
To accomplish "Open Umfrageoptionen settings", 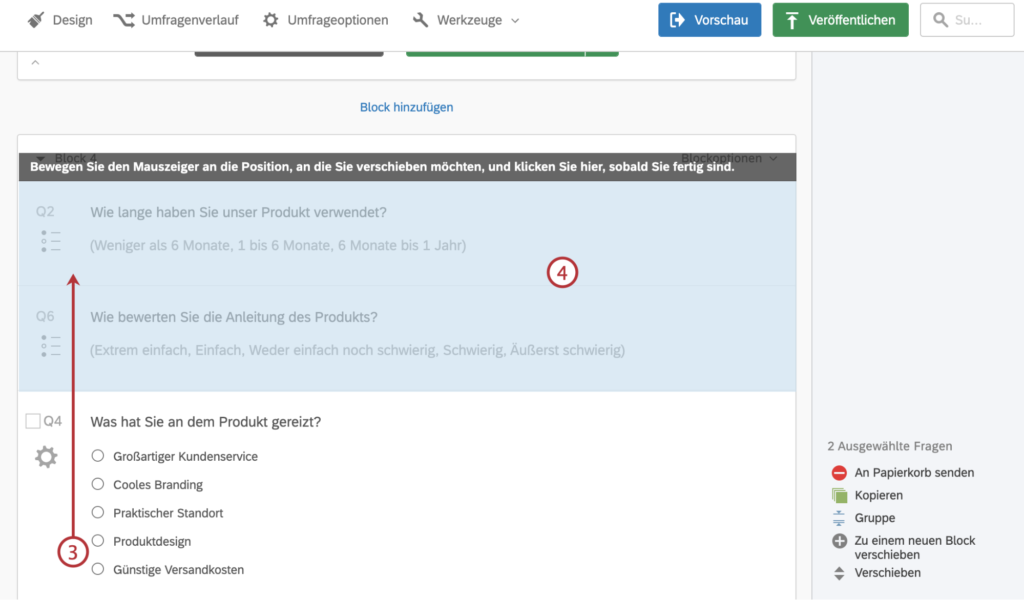I will pos(325,20).
